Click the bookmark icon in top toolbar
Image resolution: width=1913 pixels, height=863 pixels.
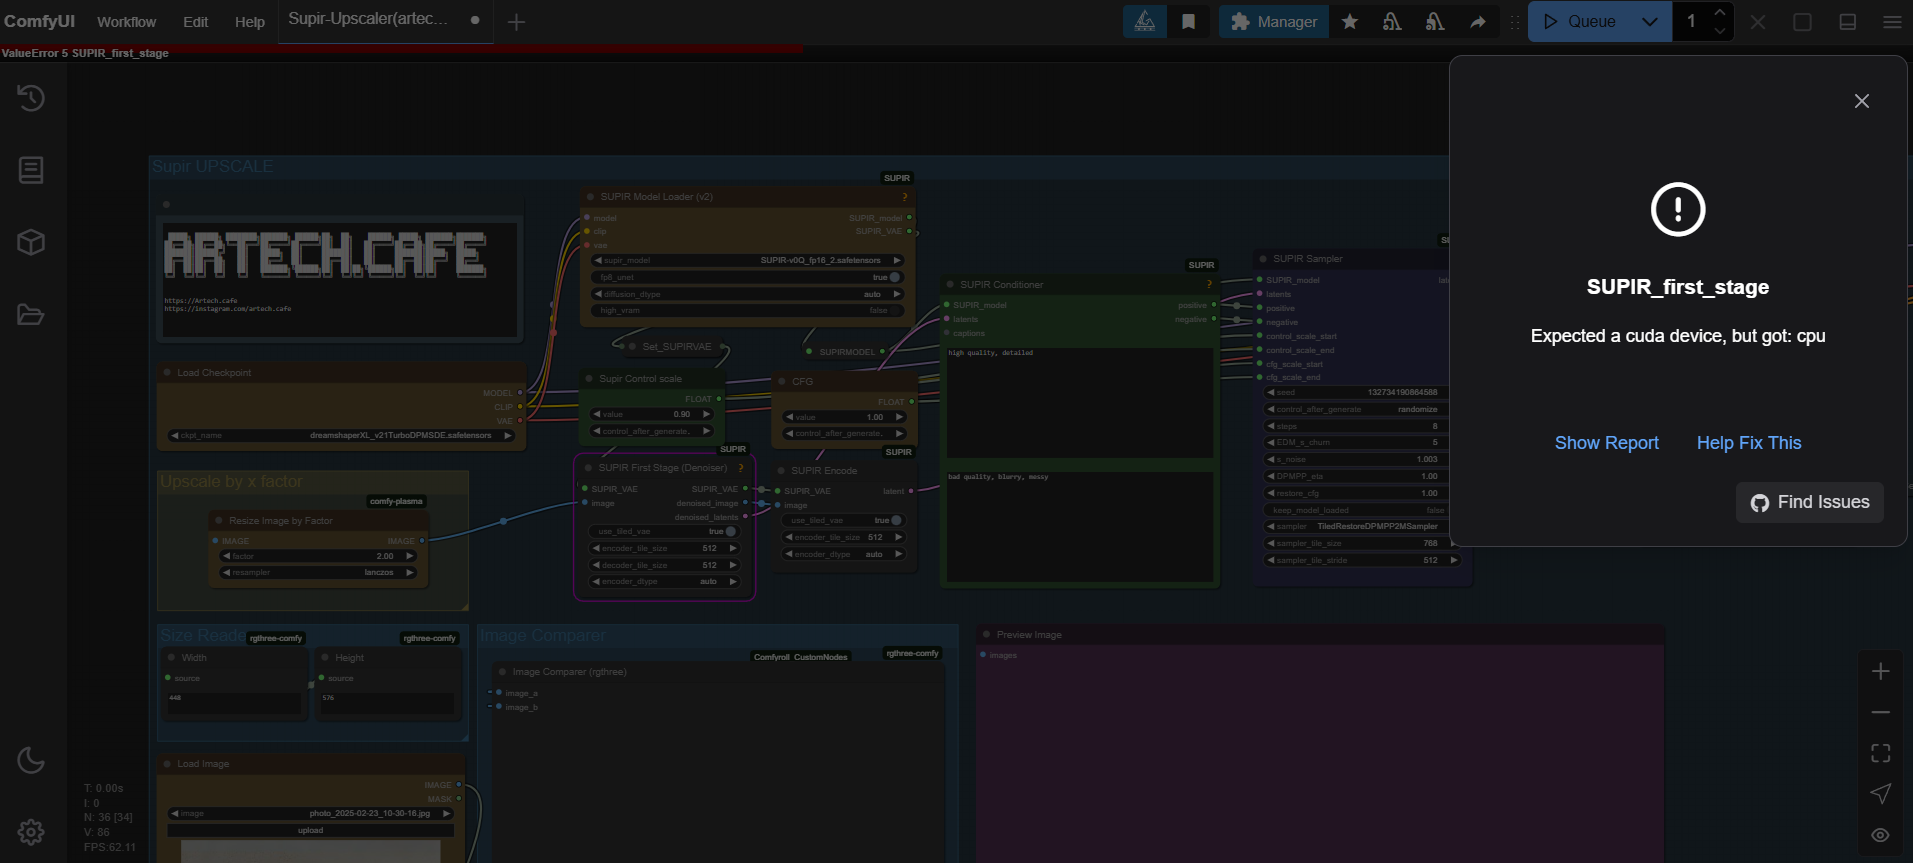1188,22
